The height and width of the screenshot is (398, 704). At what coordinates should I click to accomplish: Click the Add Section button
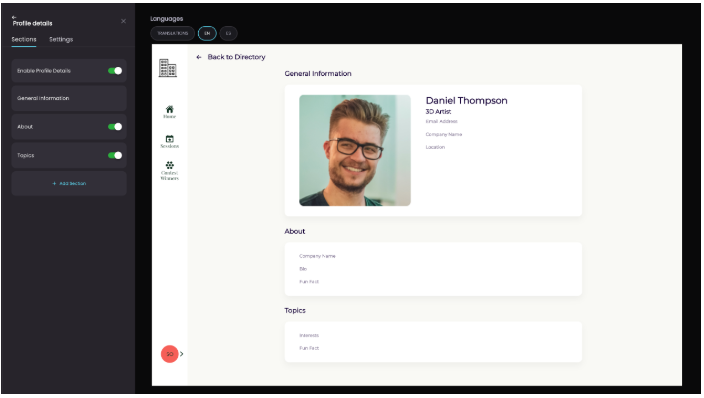[x=69, y=183]
